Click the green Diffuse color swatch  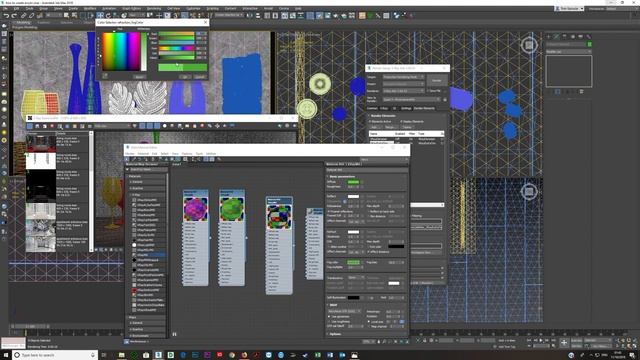[x=353, y=182]
